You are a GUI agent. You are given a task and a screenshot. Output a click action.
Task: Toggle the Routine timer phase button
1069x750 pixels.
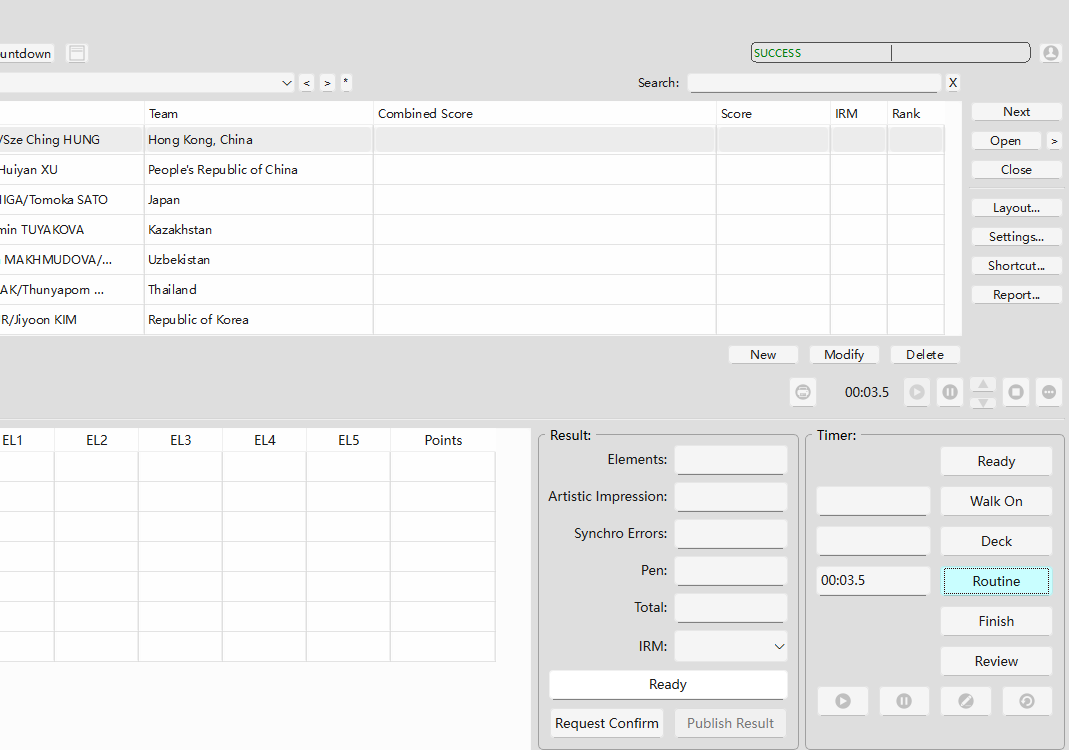996,581
